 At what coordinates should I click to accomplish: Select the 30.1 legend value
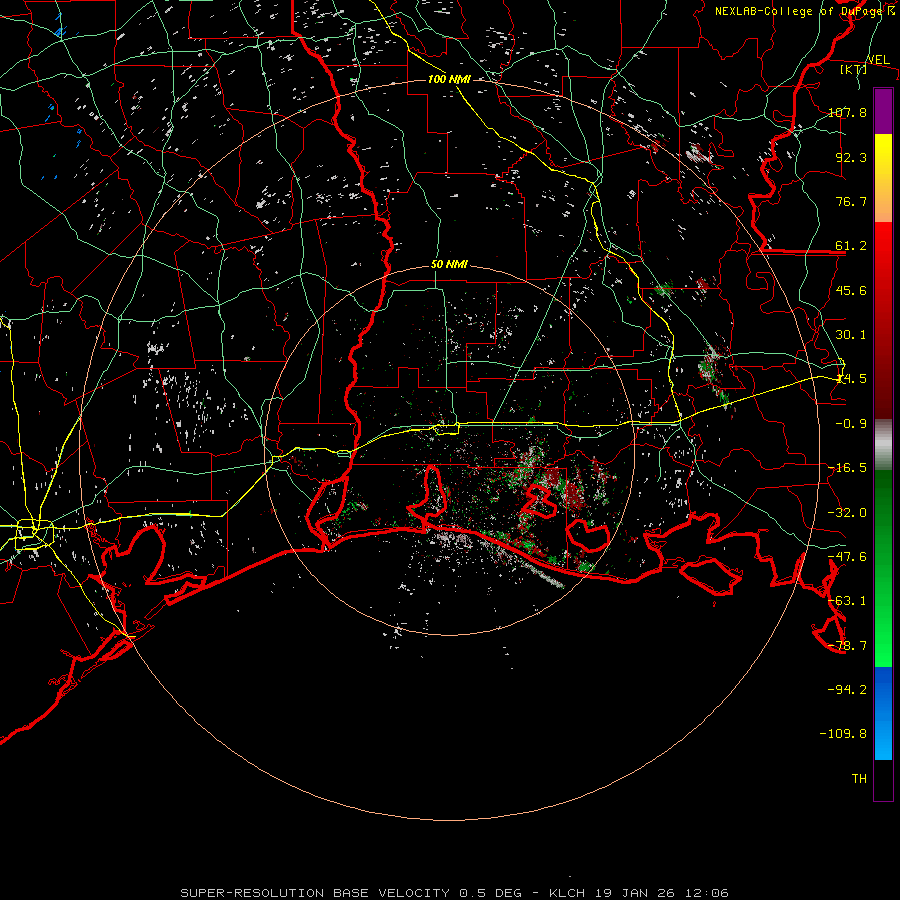tap(851, 335)
